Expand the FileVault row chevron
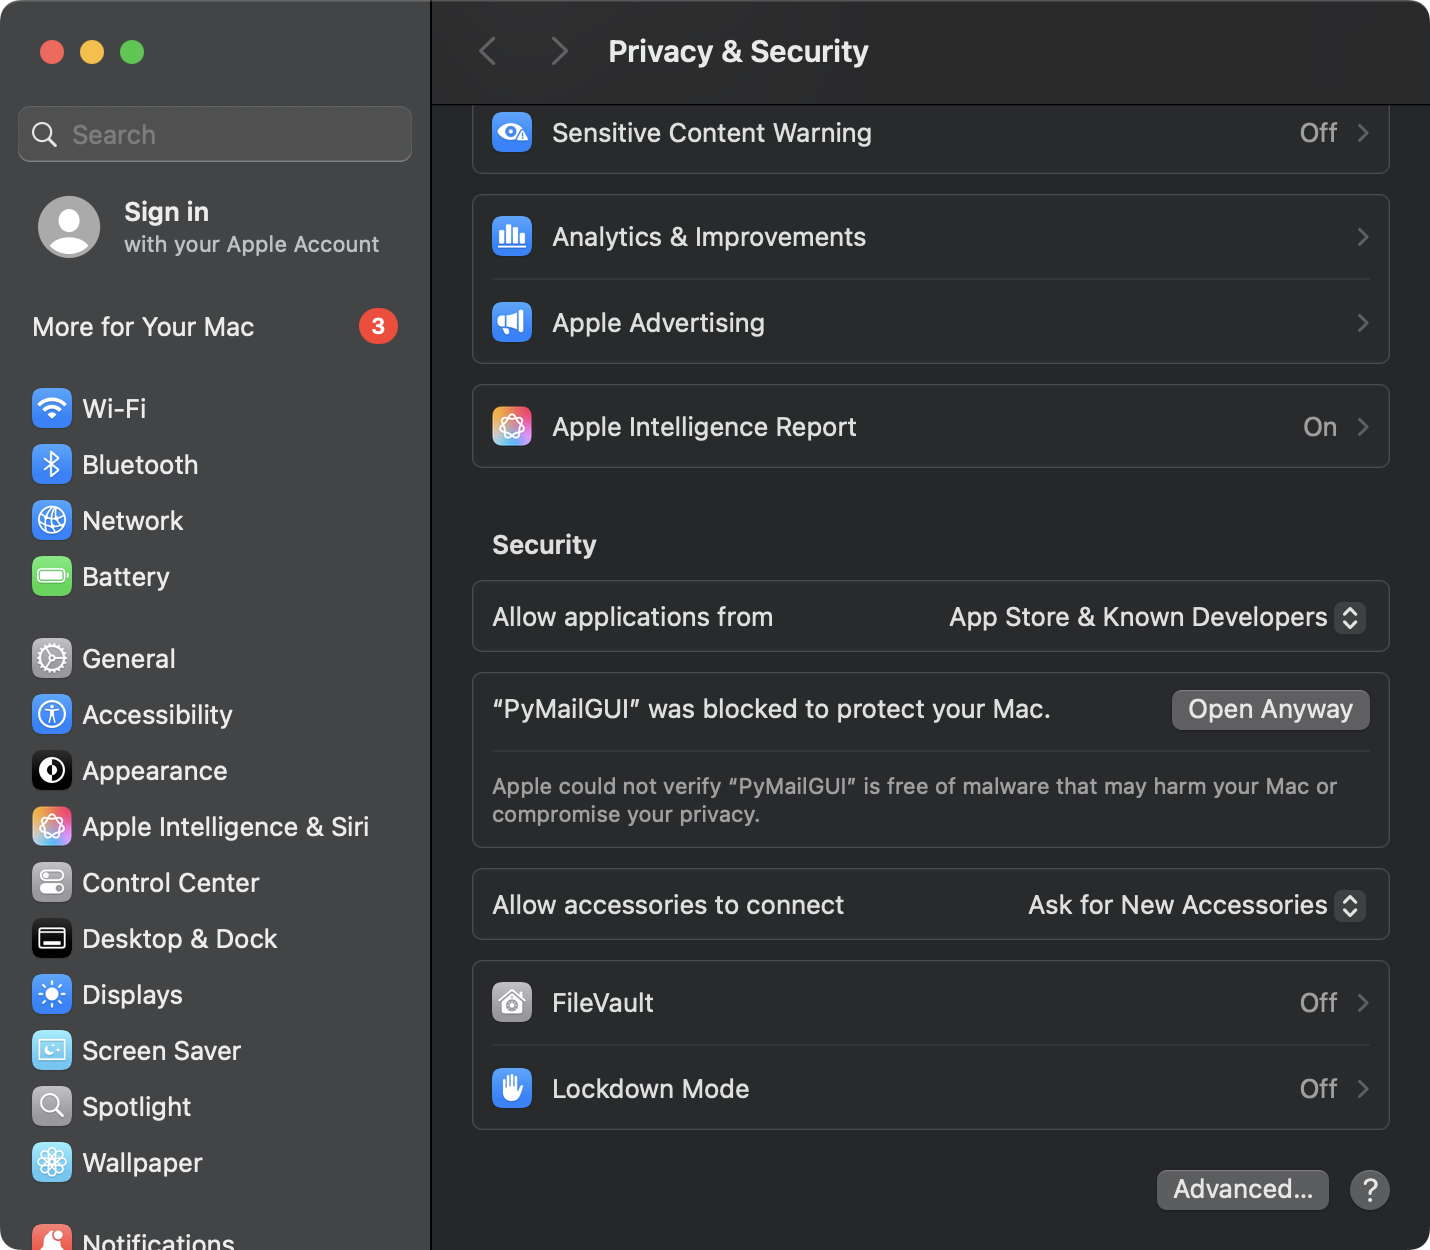The width and height of the screenshot is (1430, 1250). point(1362,1002)
